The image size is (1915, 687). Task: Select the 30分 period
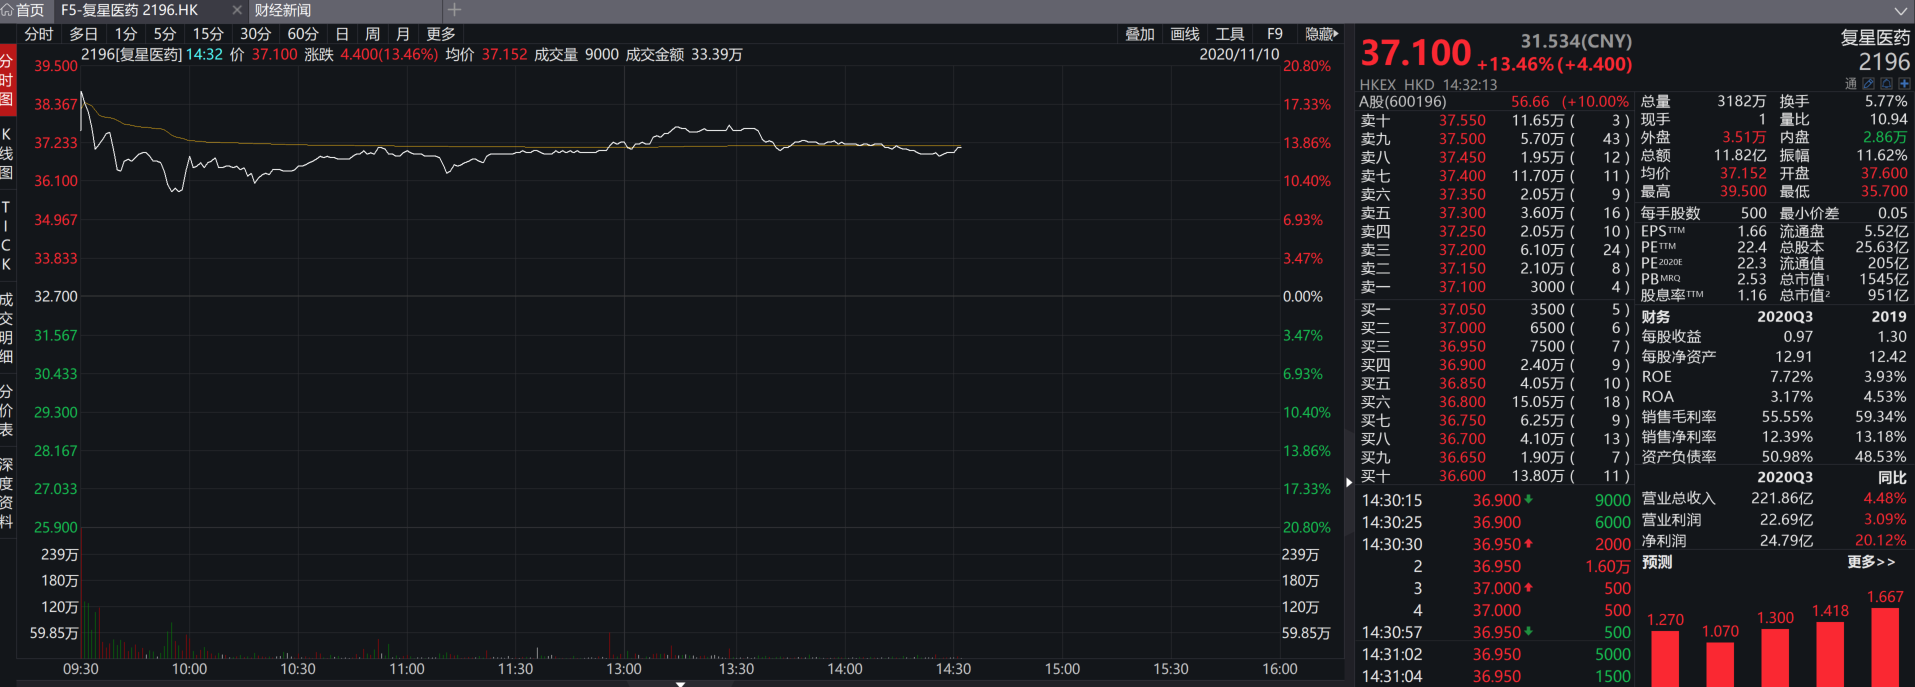[x=255, y=34]
